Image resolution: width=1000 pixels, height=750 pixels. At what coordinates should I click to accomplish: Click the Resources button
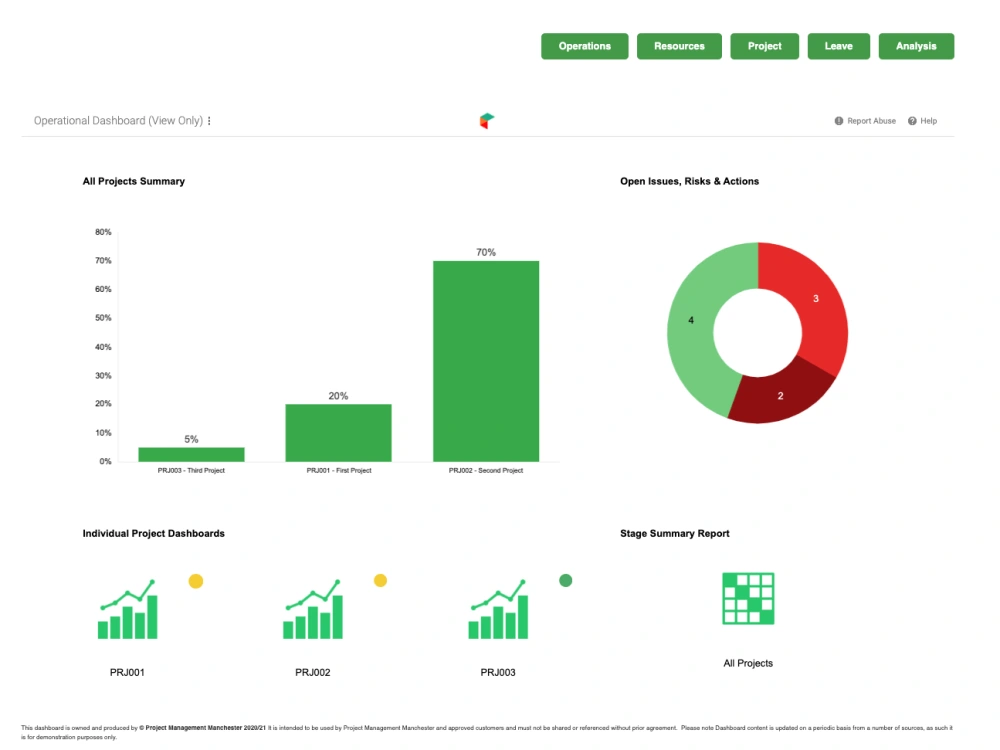[x=679, y=45]
